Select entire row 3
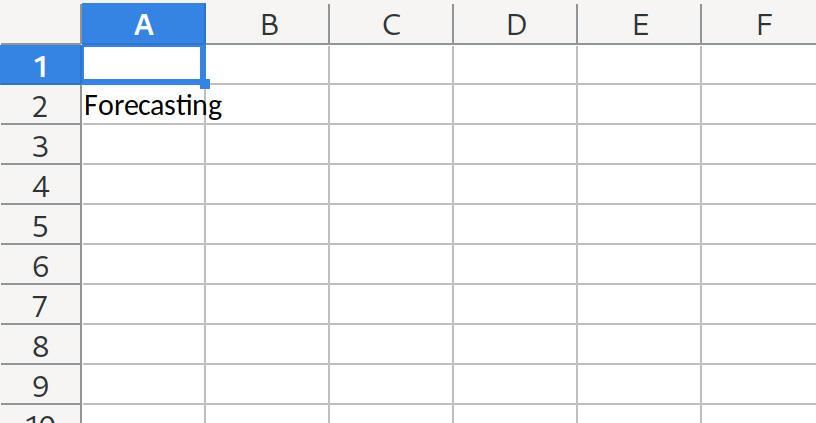 pyautogui.click(x=40, y=145)
